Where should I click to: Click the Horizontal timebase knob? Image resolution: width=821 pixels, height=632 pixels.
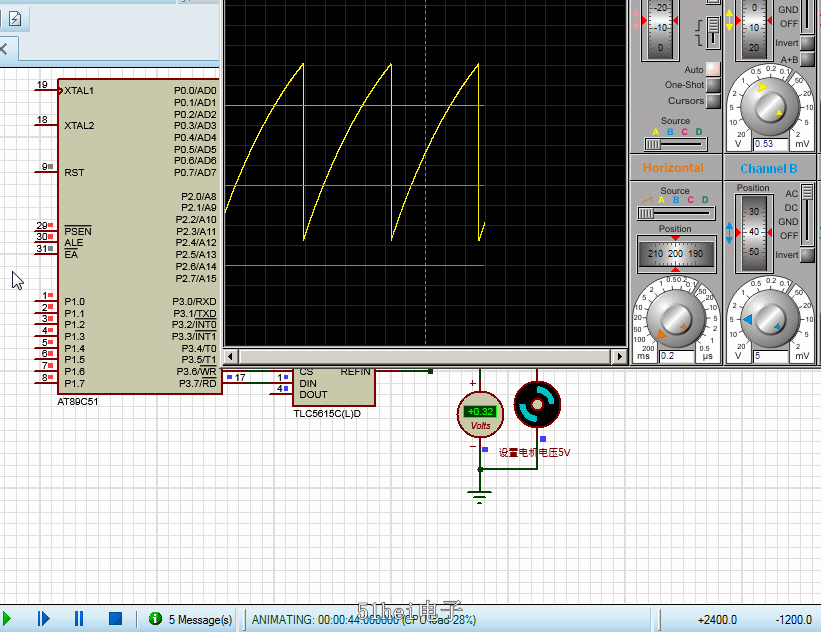(676, 318)
